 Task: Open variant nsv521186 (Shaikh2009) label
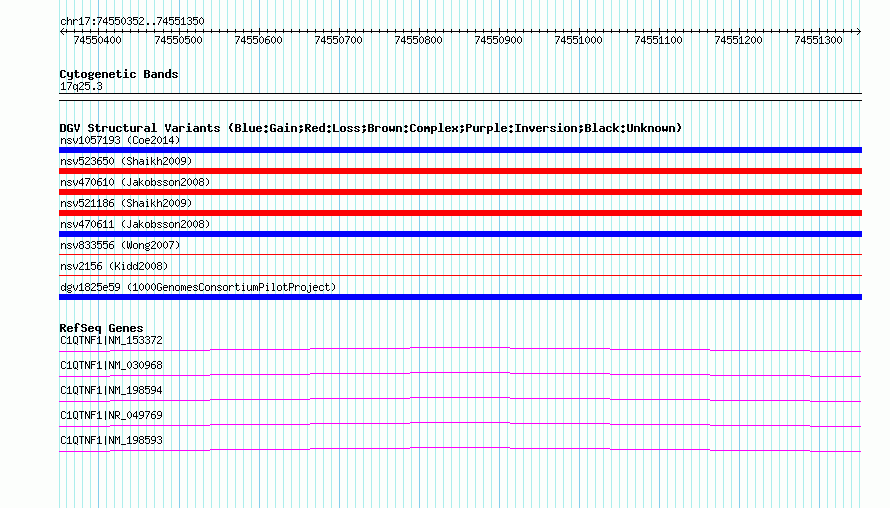pyautogui.click(x=126, y=203)
